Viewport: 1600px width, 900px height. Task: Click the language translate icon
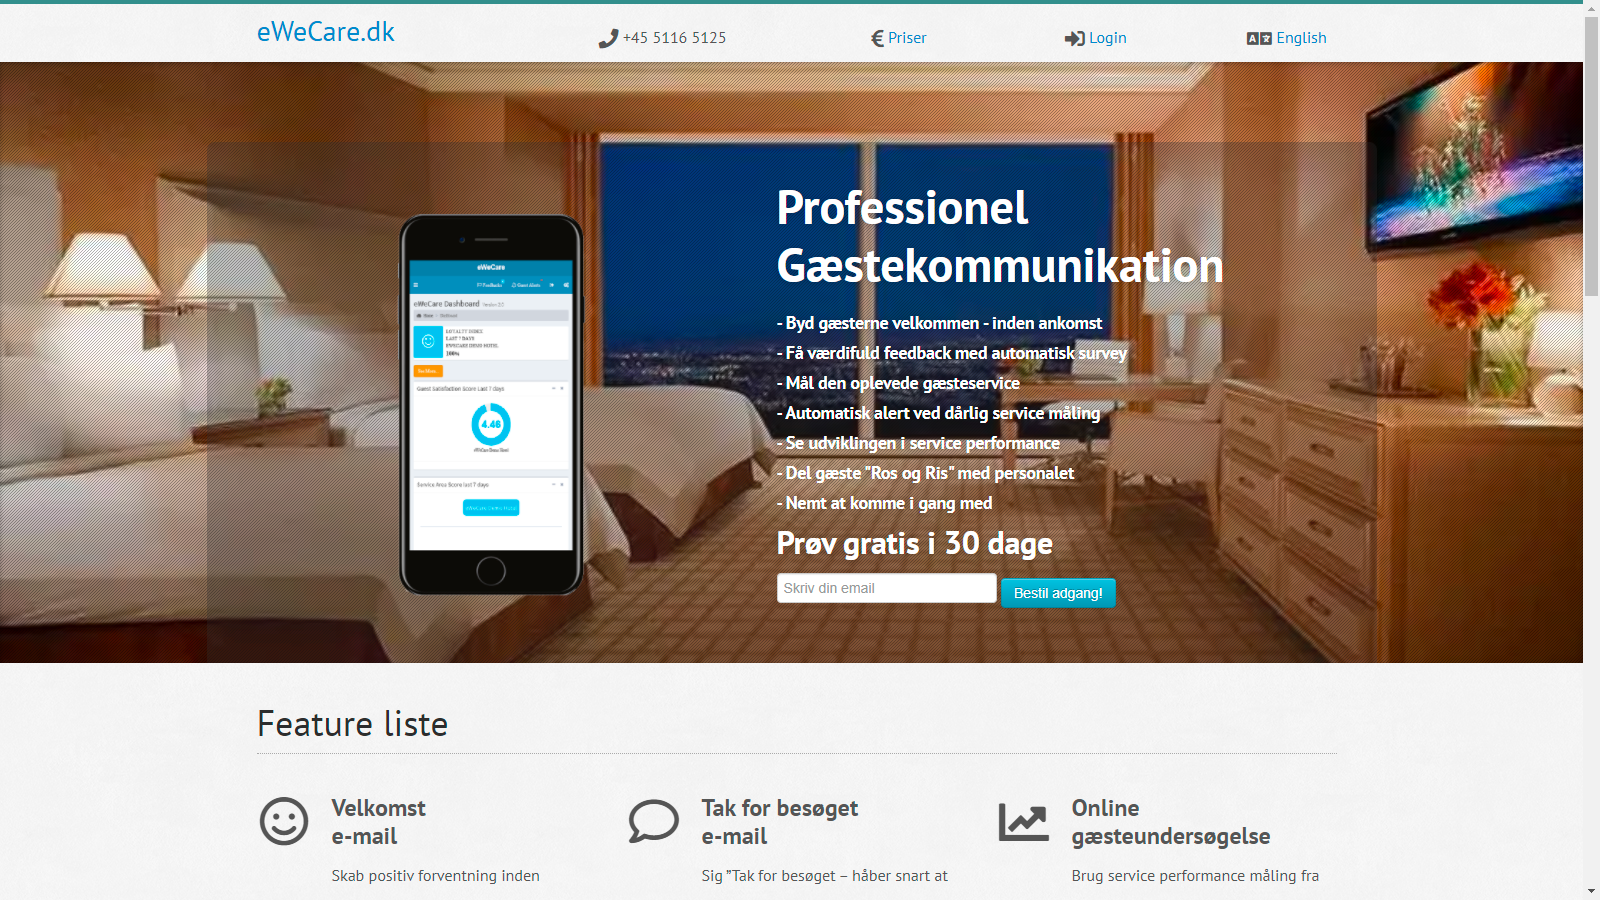point(1259,38)
